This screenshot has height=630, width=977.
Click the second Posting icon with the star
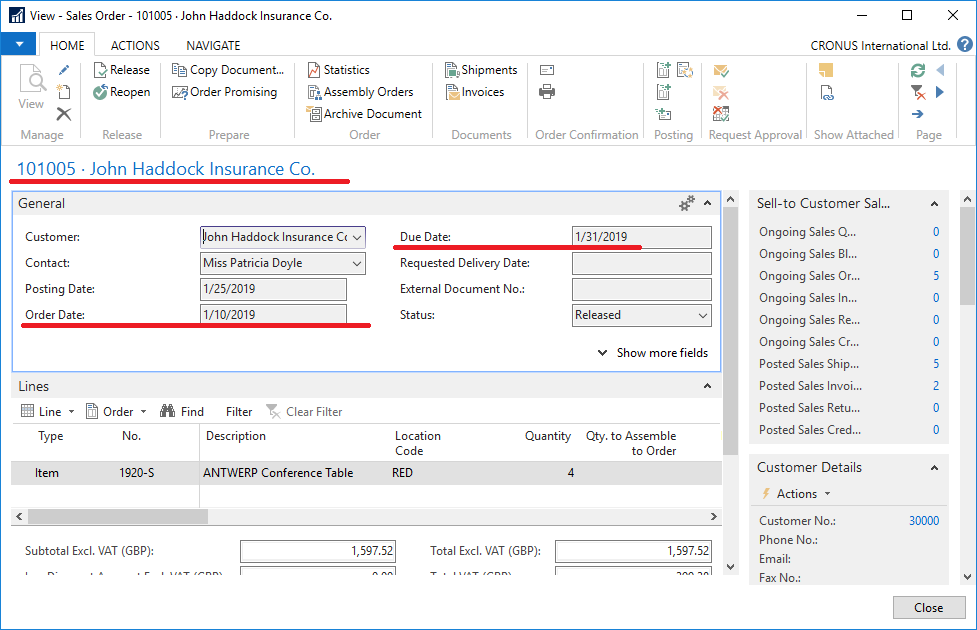click(685, 70)
